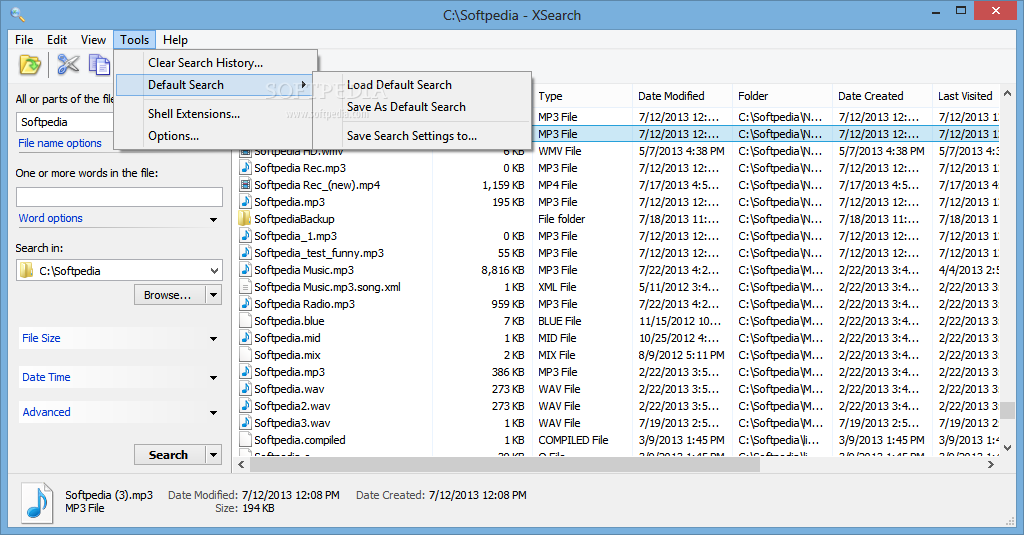Open the Search button dropdown arrow

(x=214, y=455)
